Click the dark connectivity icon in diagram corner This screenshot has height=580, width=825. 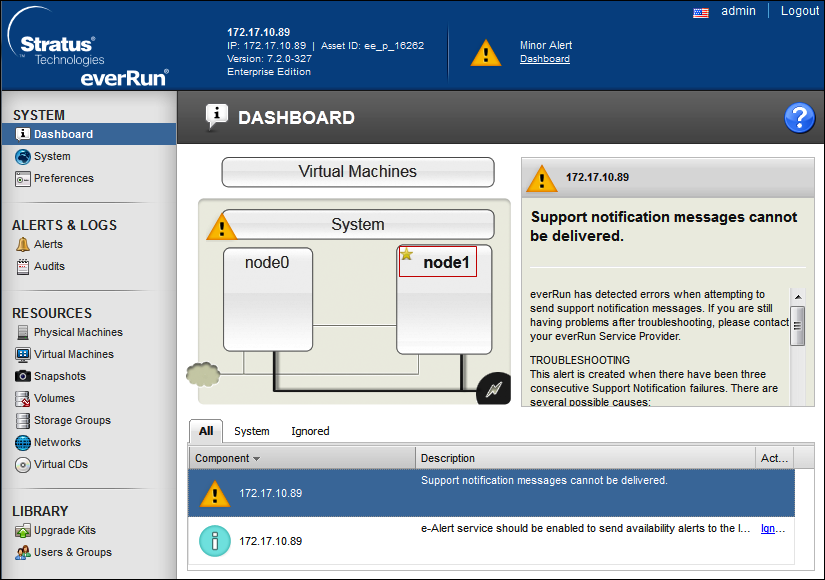coord(492,388)
